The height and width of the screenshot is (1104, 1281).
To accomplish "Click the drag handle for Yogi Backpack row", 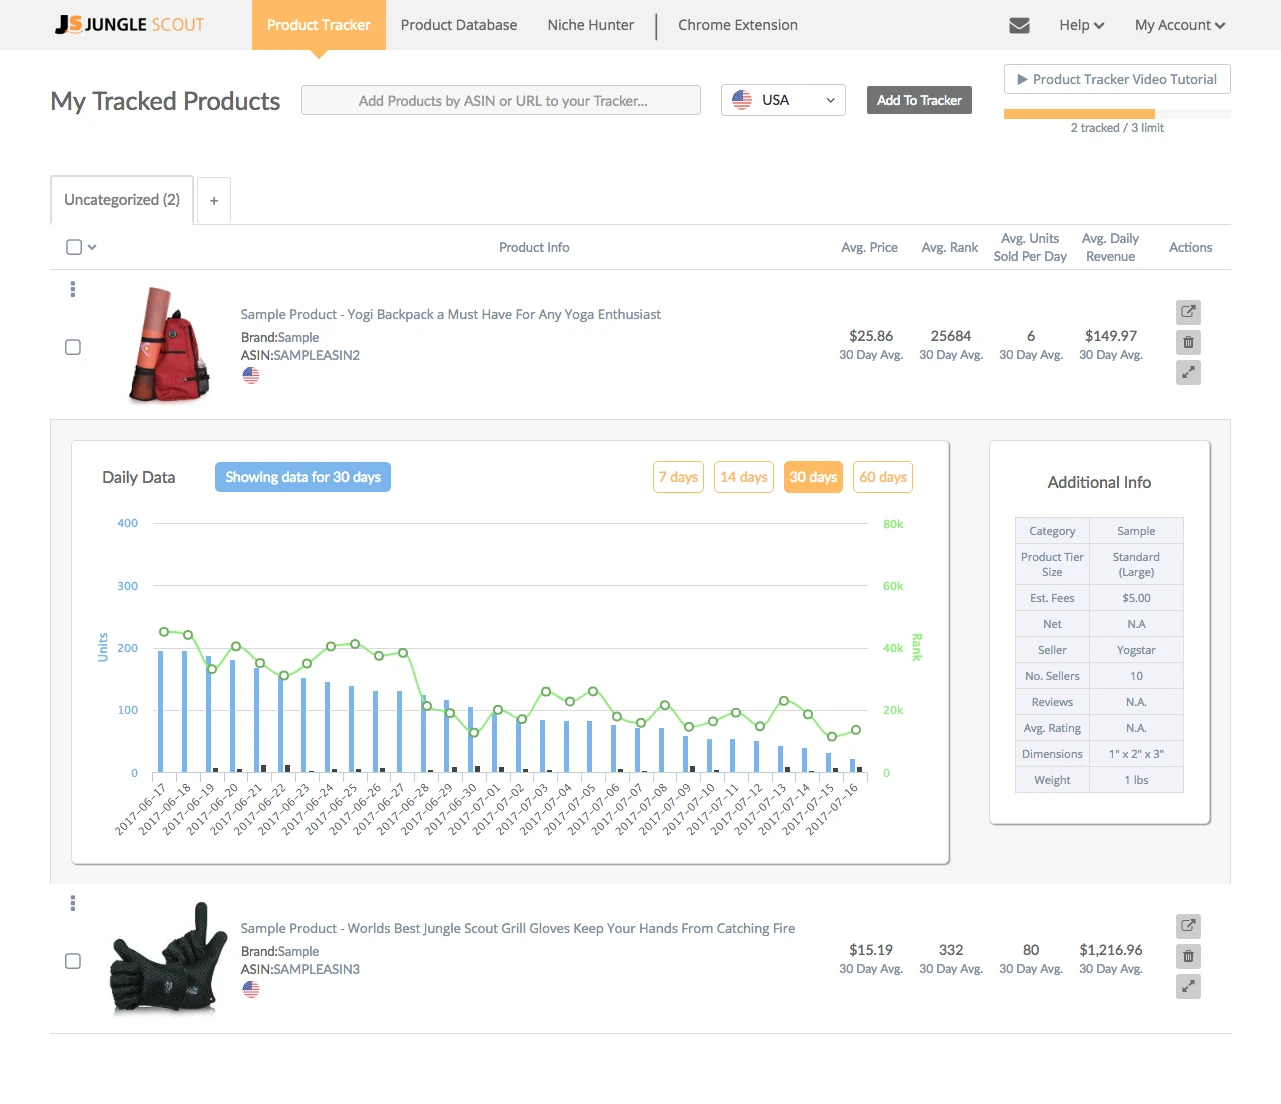I will [73, 289].
